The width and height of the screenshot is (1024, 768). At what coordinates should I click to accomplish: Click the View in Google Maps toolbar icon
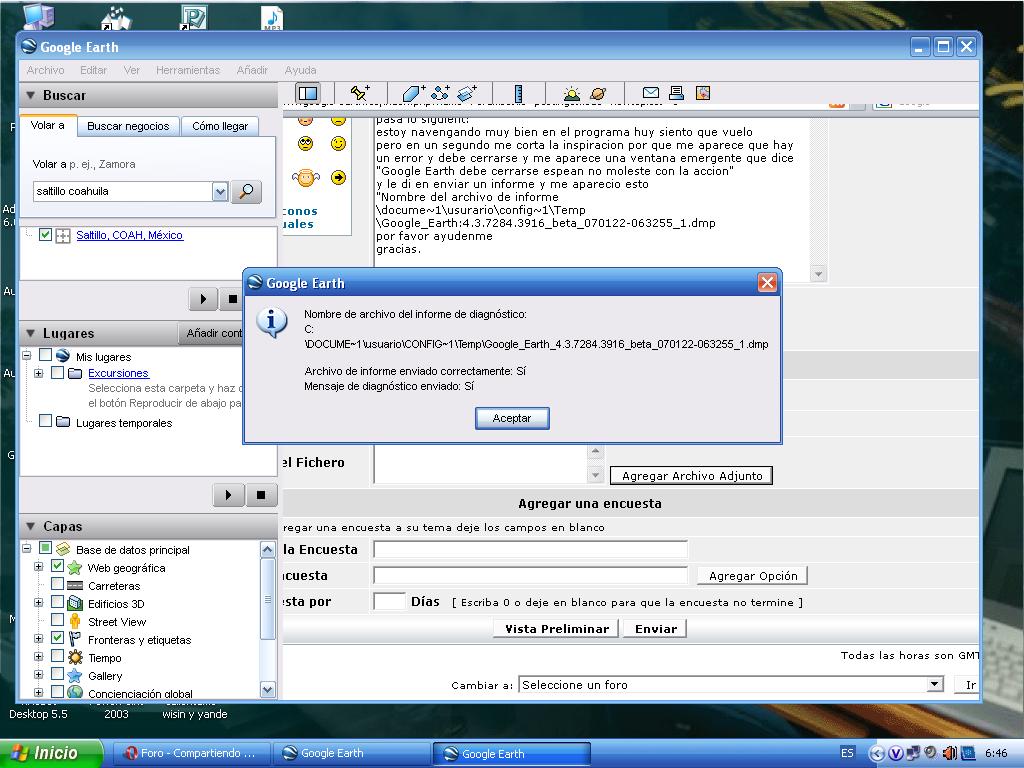(x=703, y=93)
